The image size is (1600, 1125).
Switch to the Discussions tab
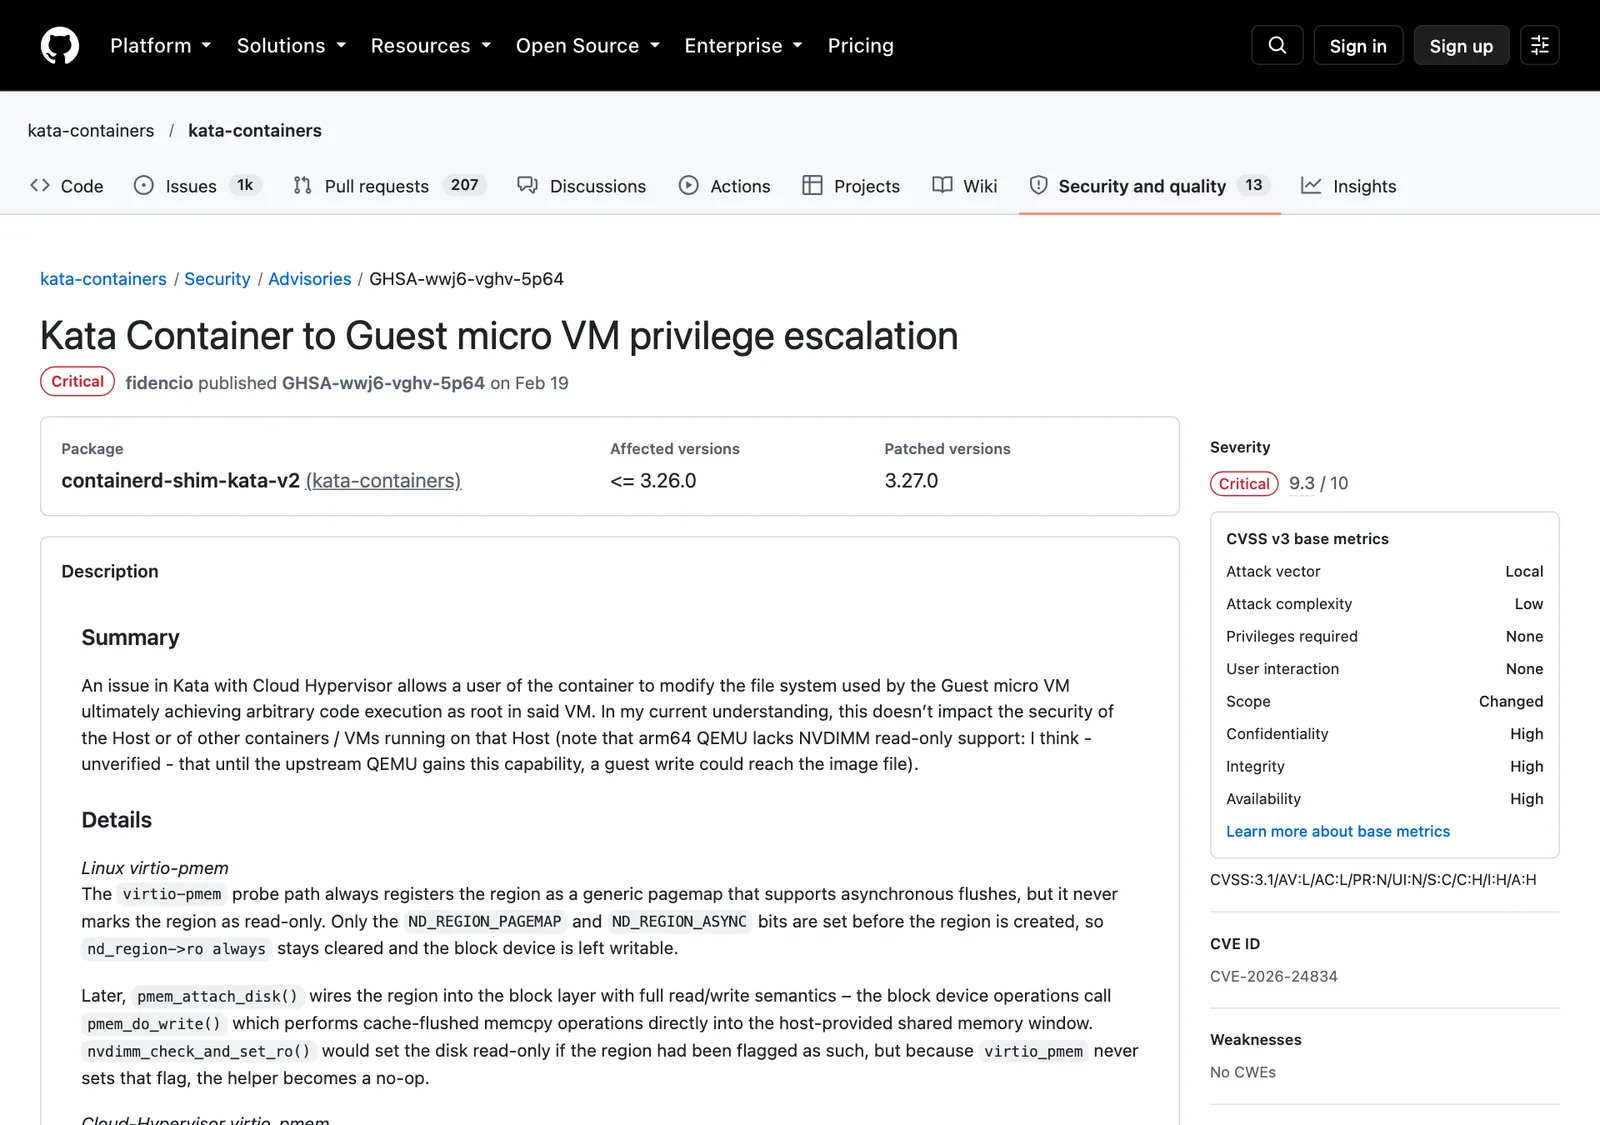pyautogui.click(x=582, y=186)
